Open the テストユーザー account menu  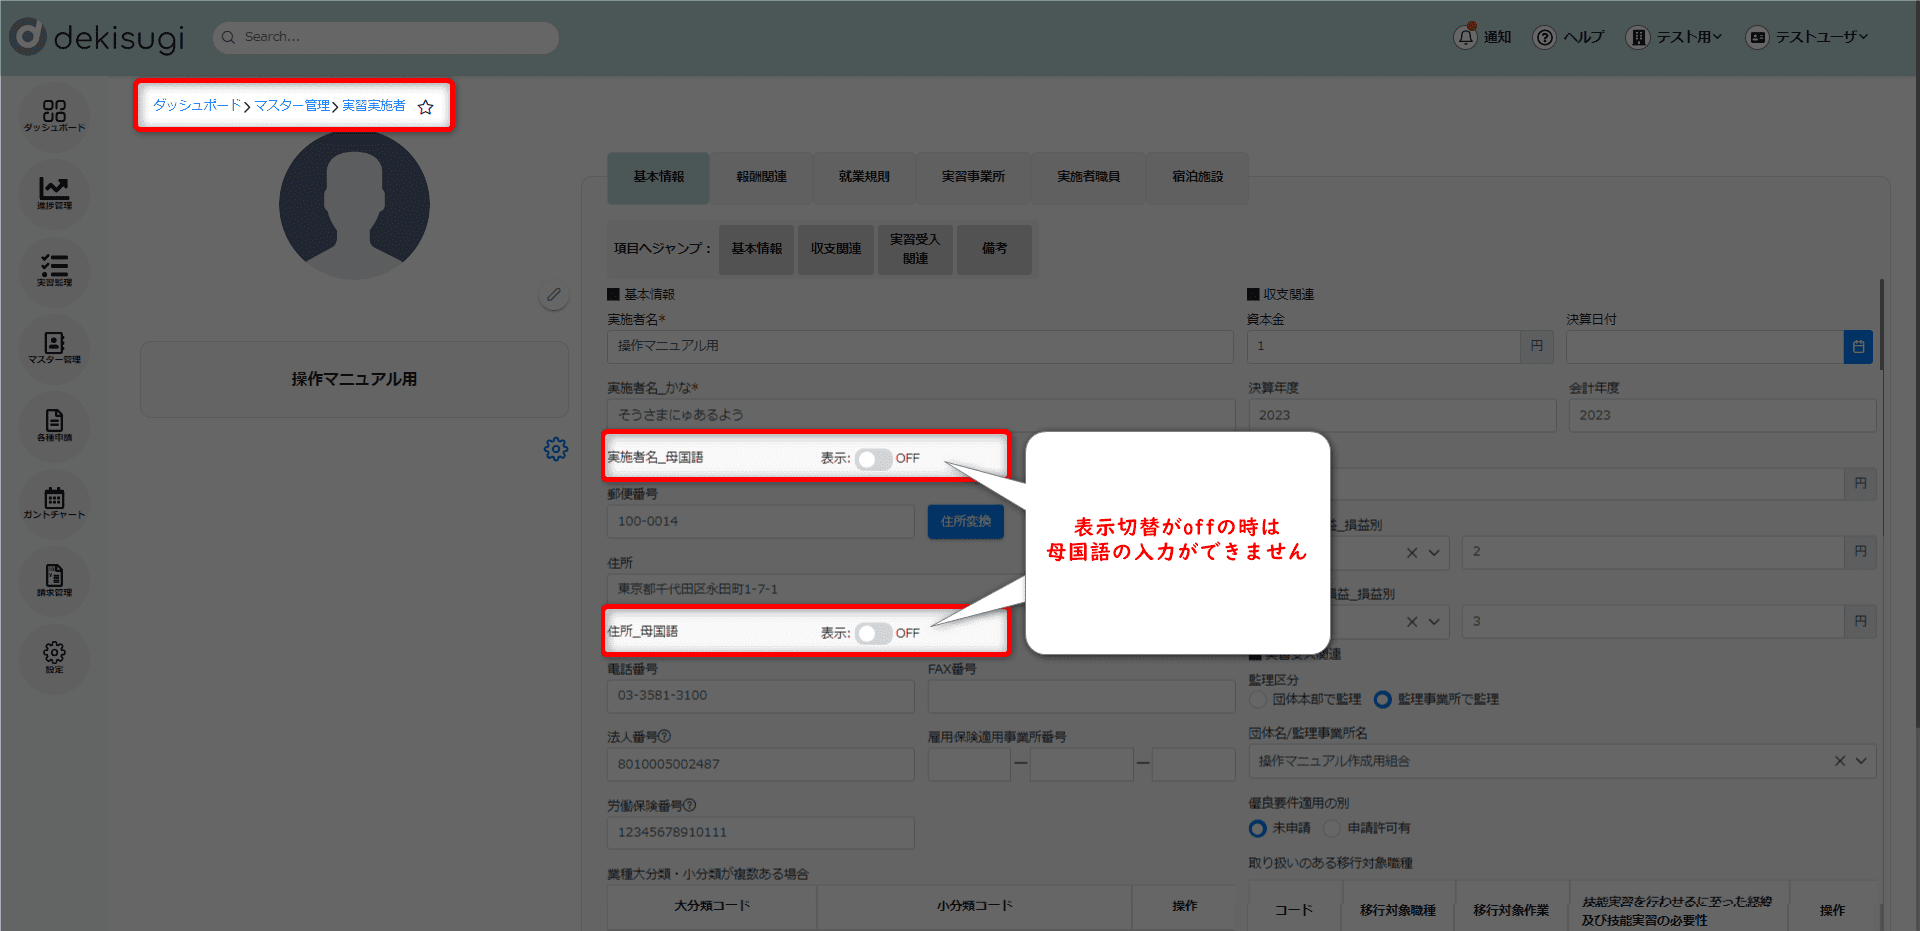(x=1808, y=37)
